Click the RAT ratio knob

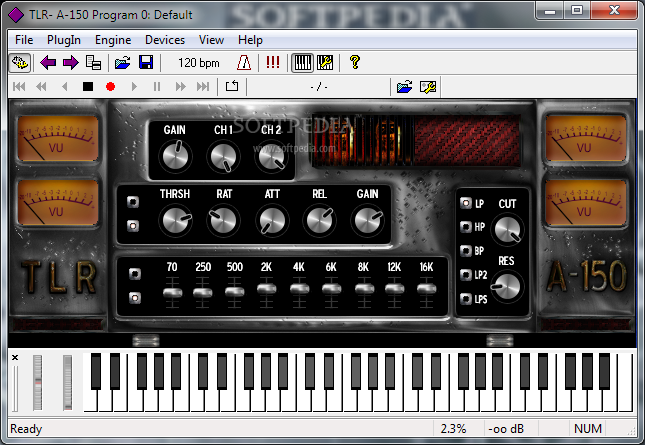223,220
